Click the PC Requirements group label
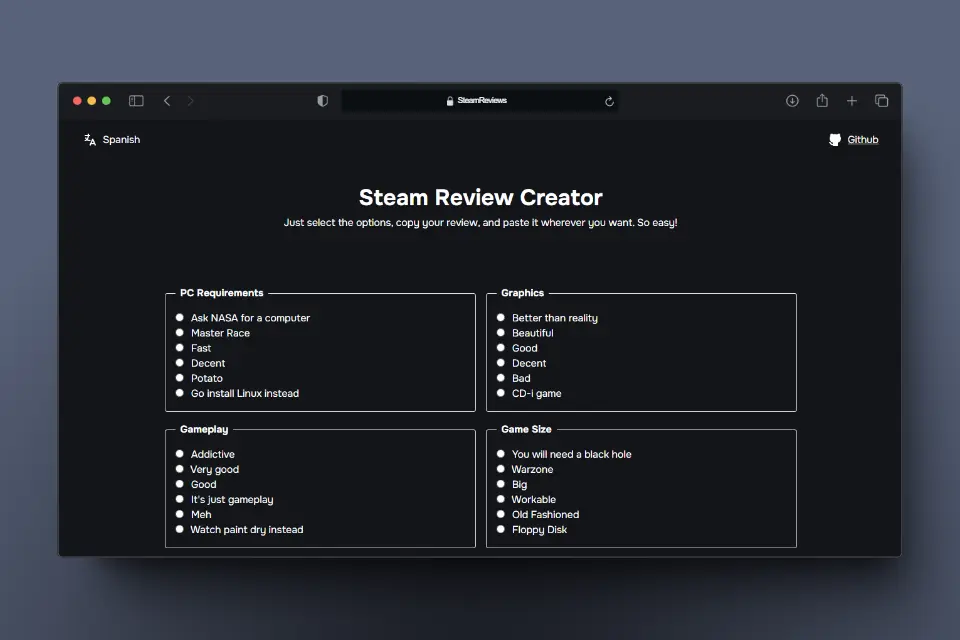 pyautogui.click(x=222, y=293)
